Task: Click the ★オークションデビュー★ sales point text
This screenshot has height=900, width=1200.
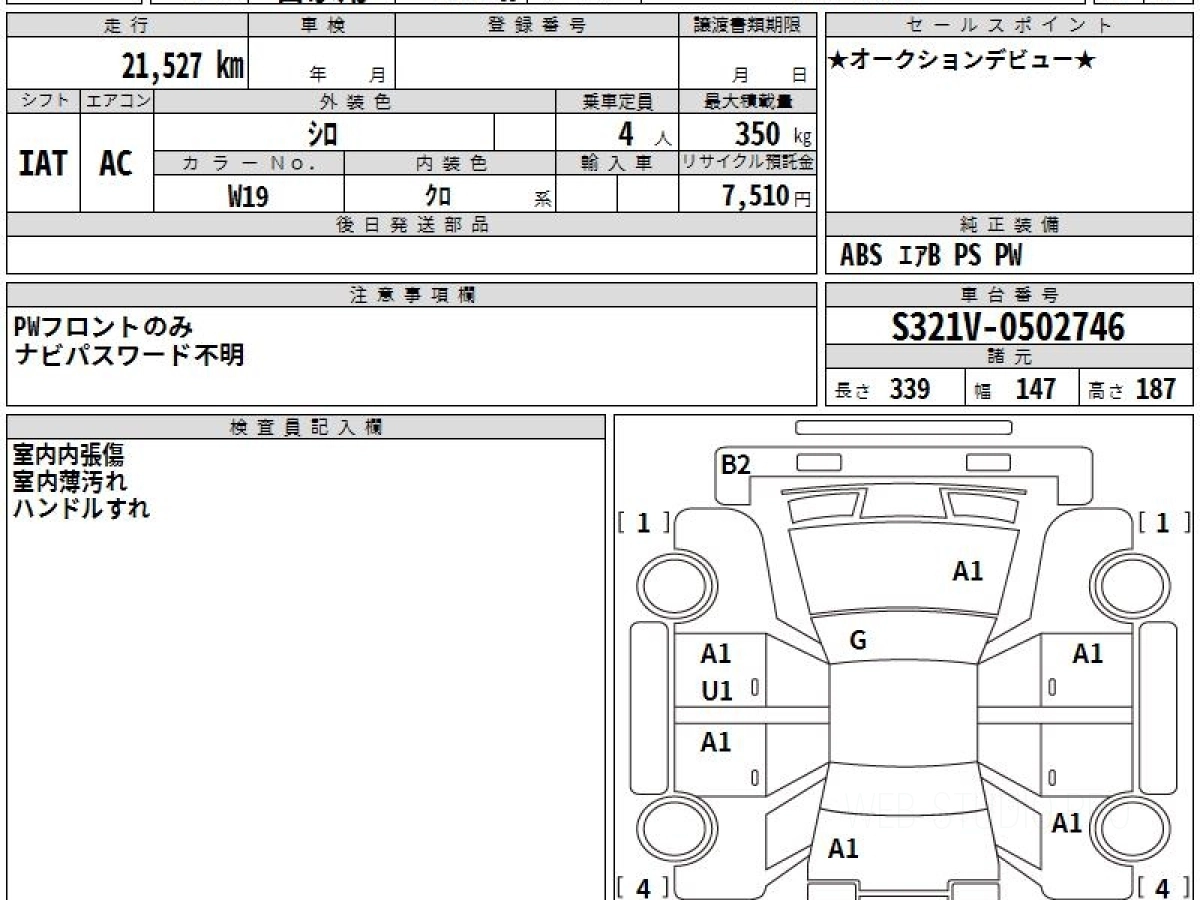Action: click(x=962, y=61)
